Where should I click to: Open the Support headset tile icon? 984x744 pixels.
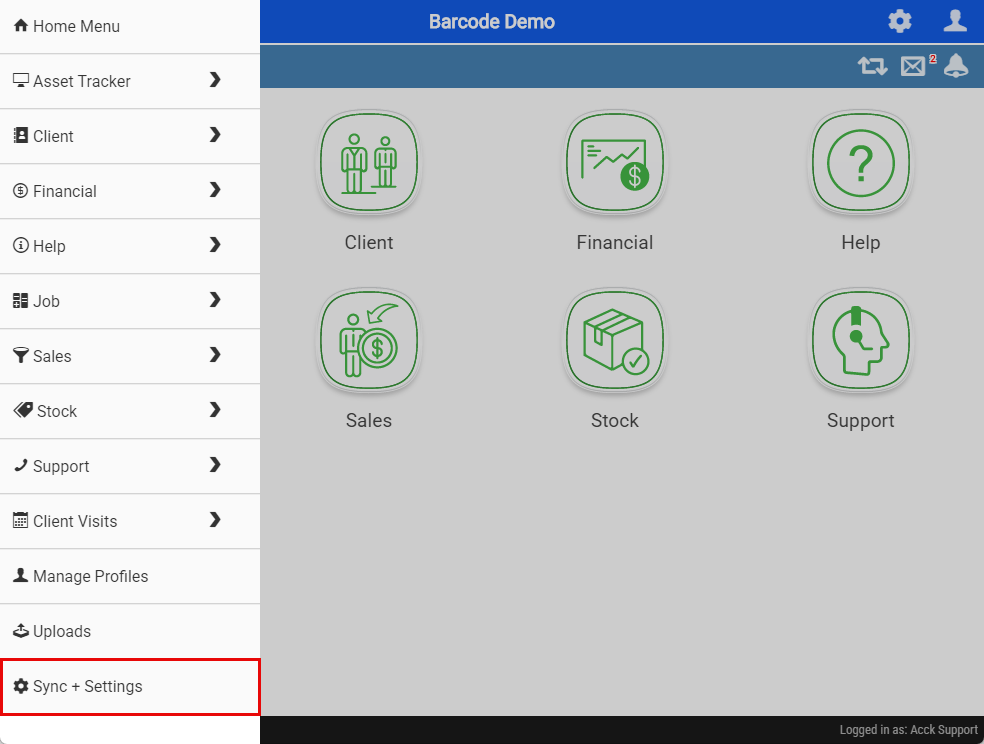[861, 341]
